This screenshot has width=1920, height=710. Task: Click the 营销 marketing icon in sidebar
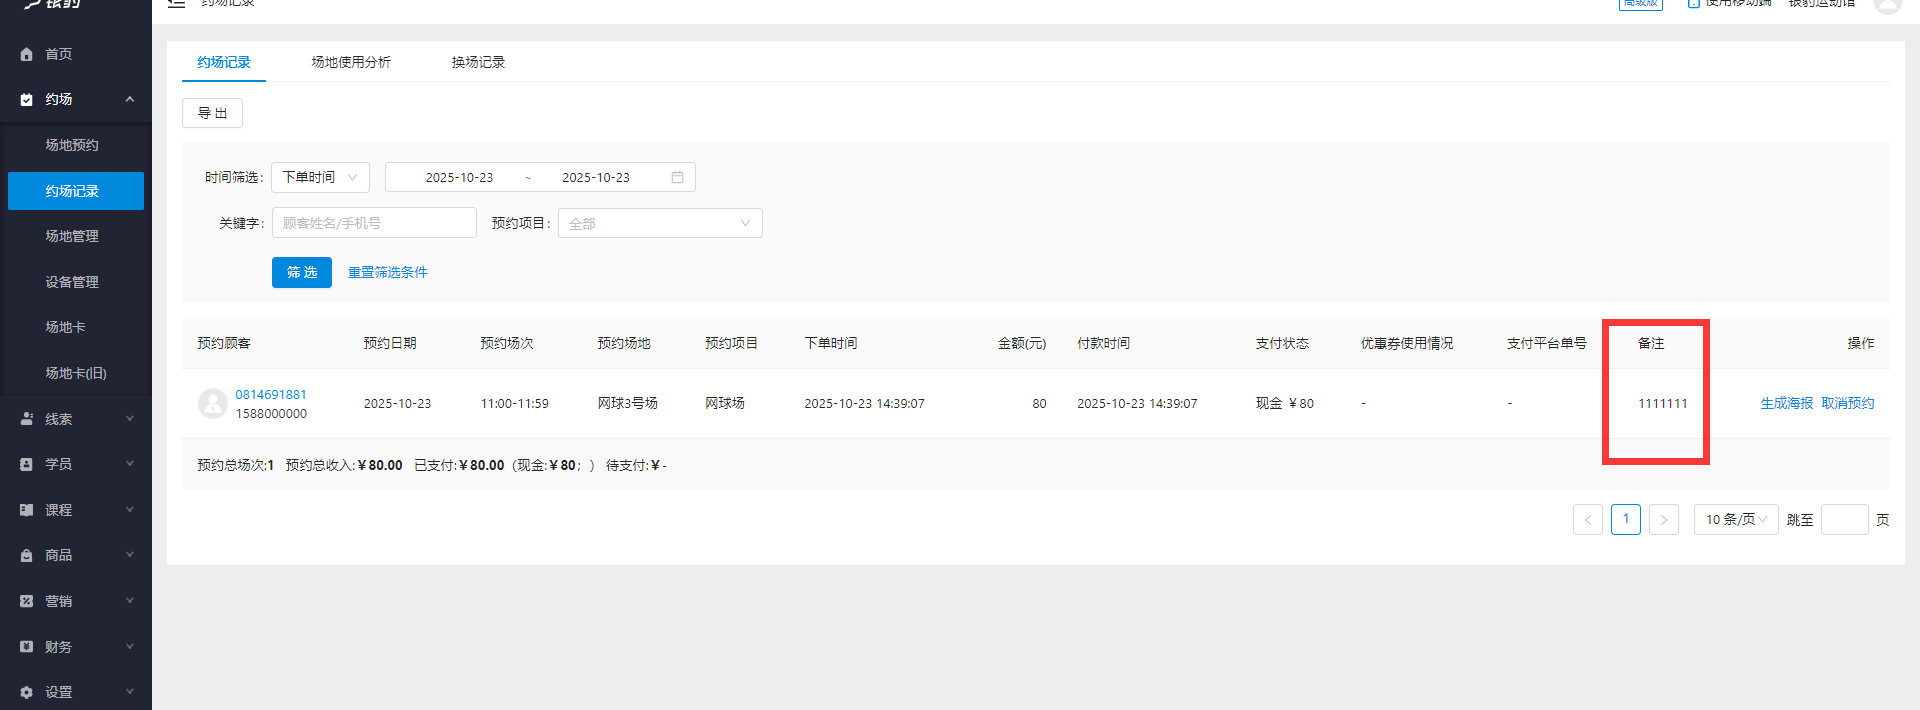point(26,601)
